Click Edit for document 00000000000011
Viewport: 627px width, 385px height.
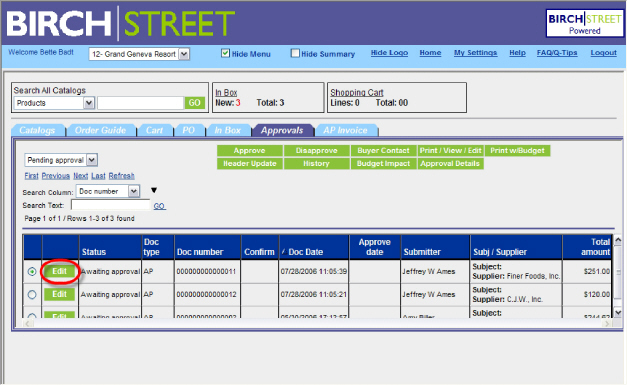pos(60,271)
